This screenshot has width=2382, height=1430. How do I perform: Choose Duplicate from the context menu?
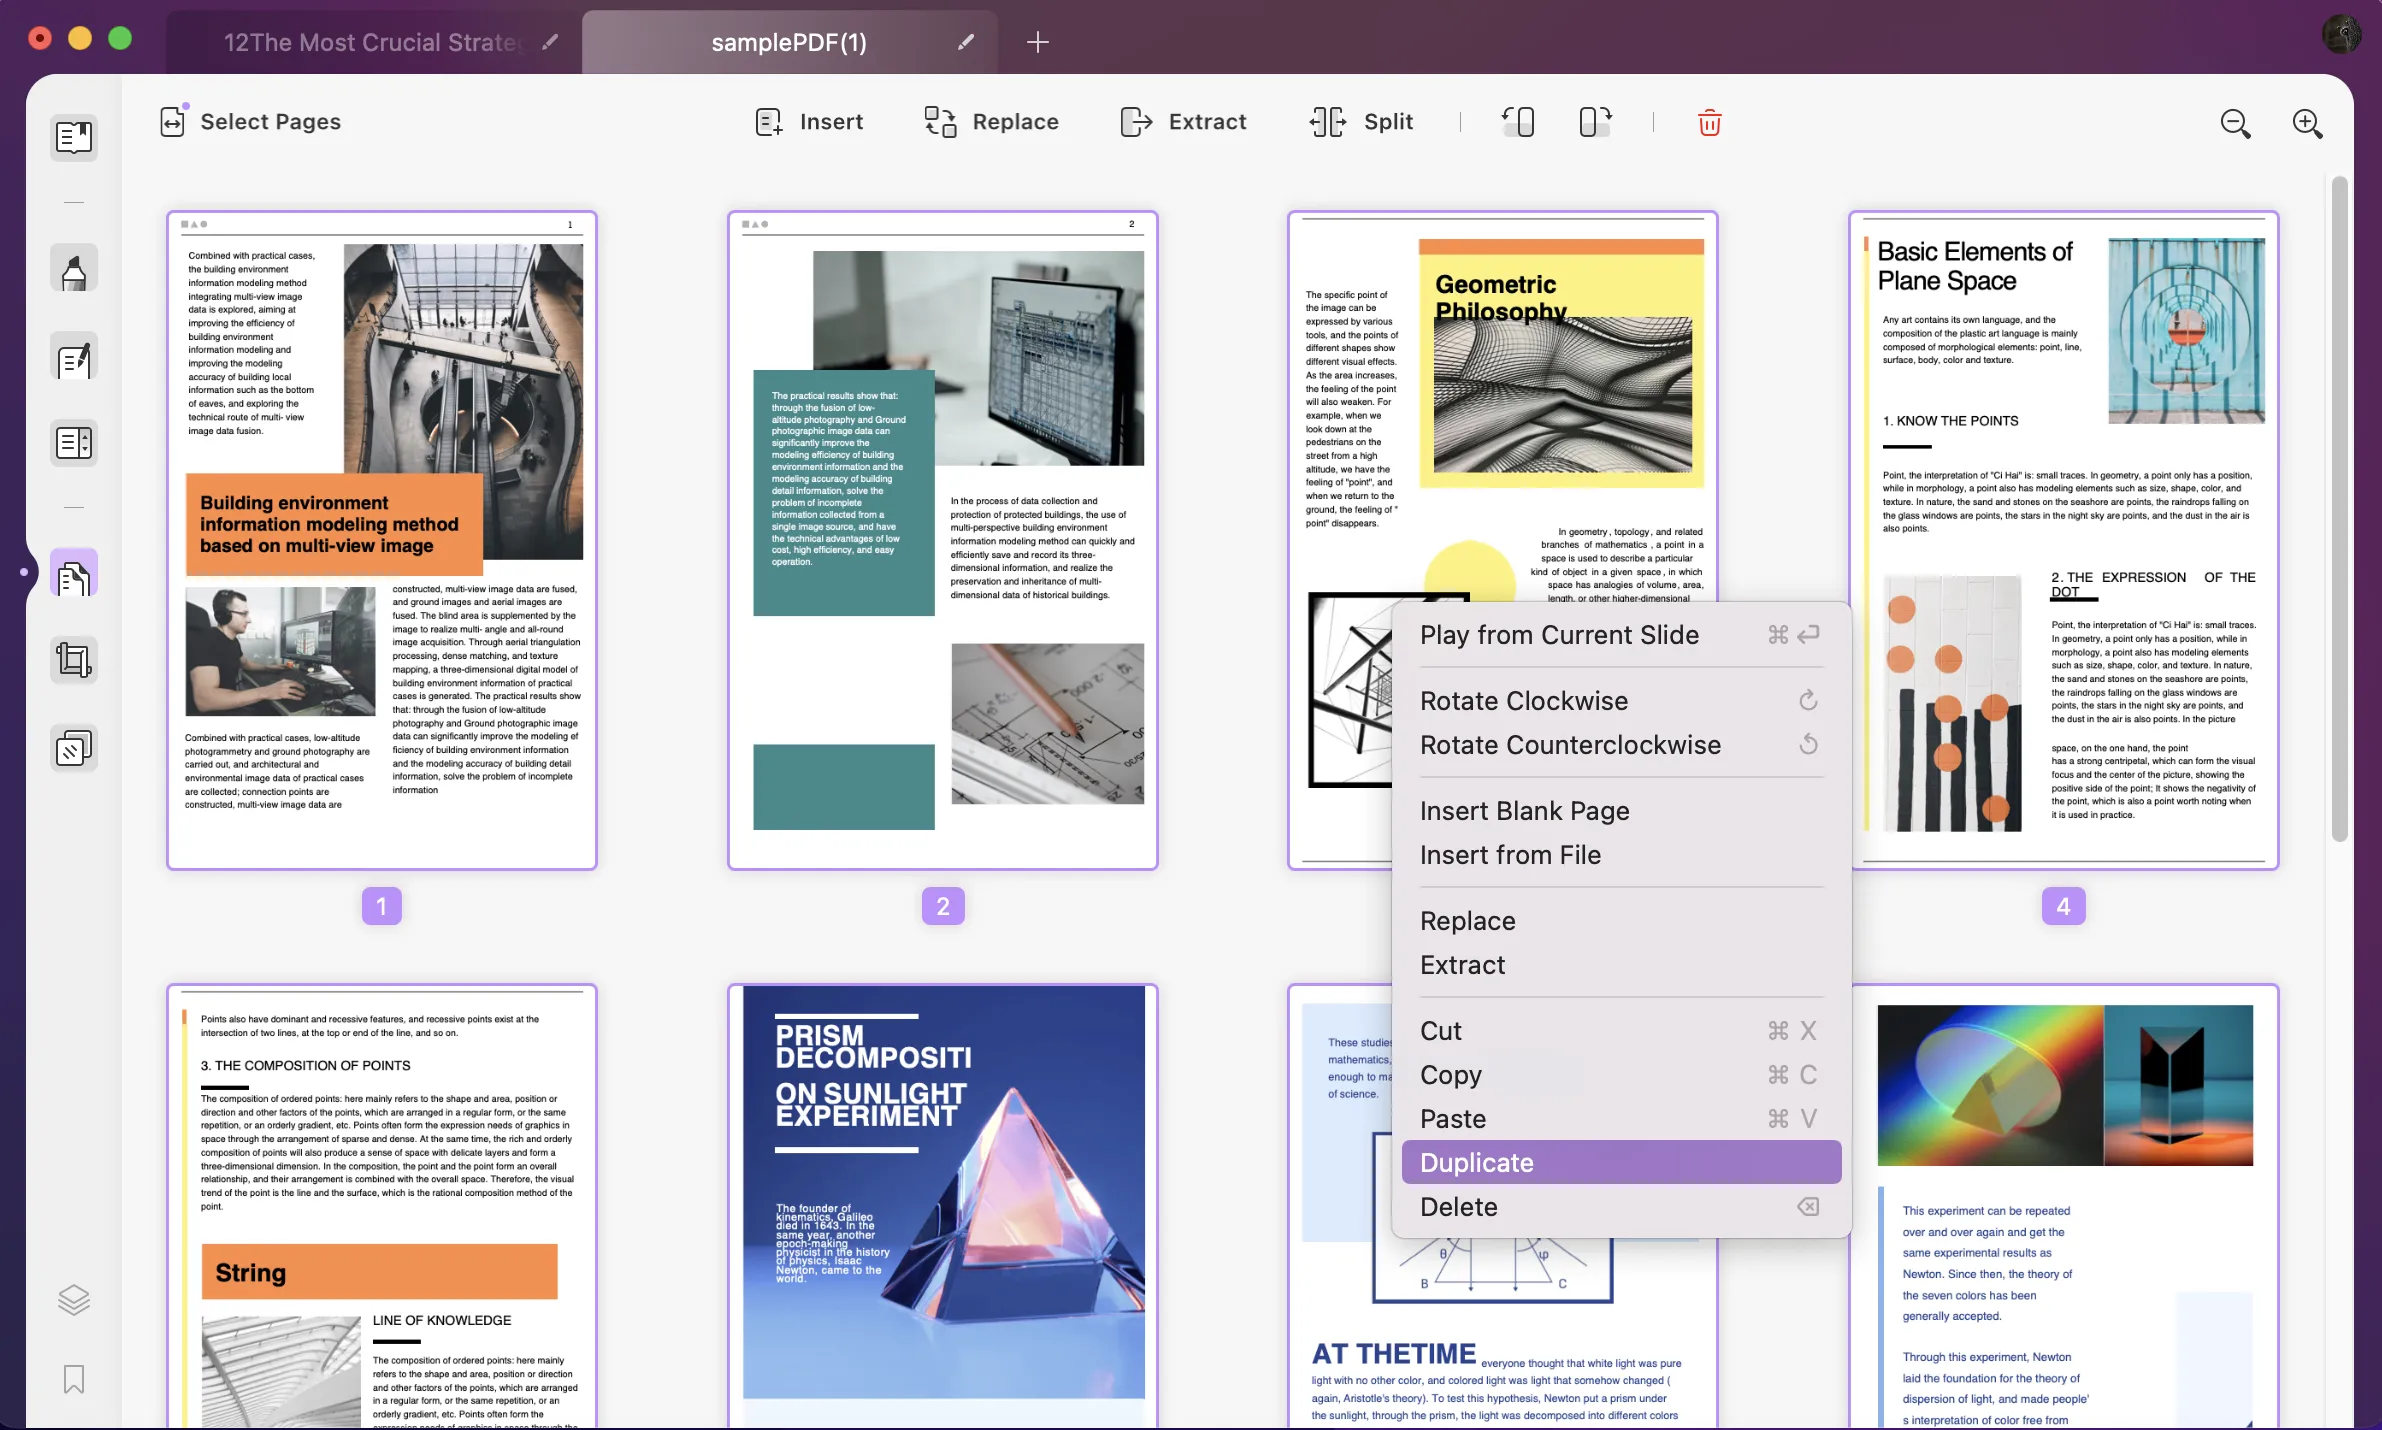(1477, 1161)
